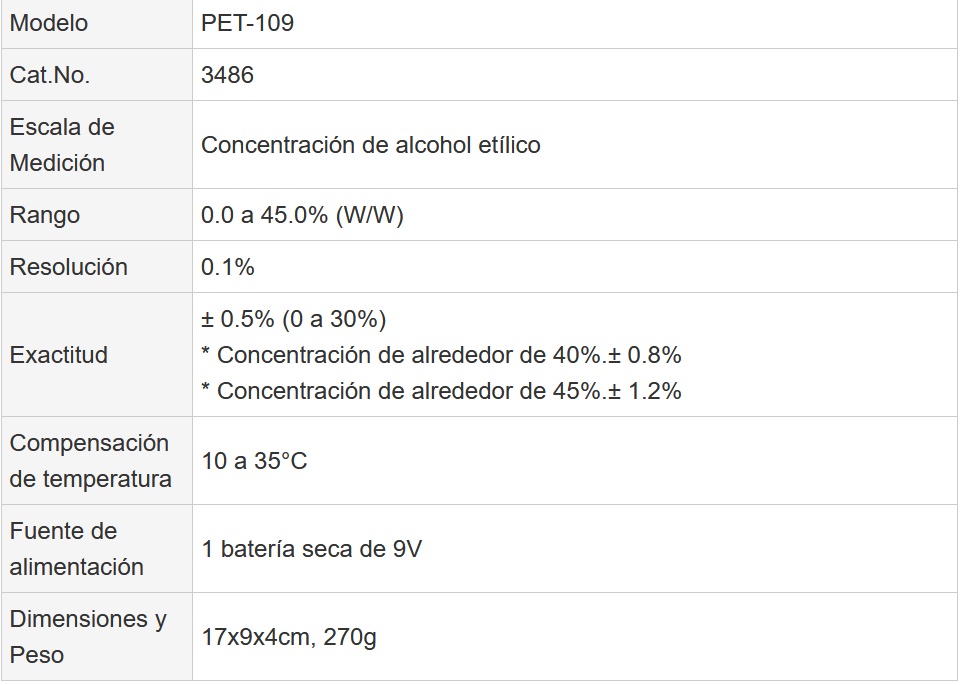Click the Rango row label
Viewport: 962px width, 685px height.
[45, 215]
